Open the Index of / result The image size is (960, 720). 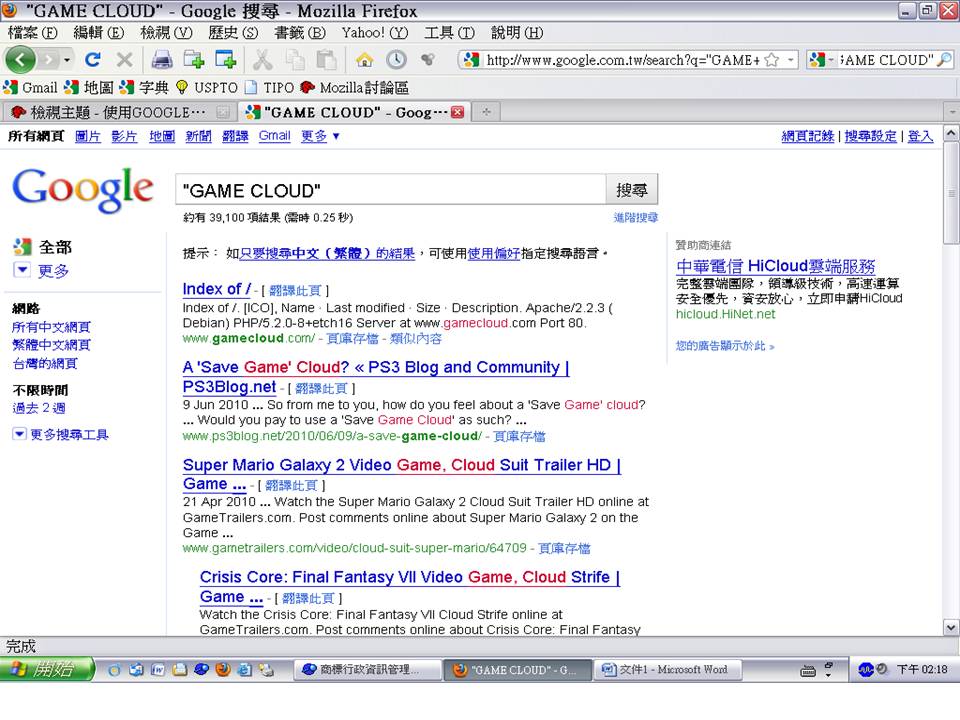click(x=217, y=289)
